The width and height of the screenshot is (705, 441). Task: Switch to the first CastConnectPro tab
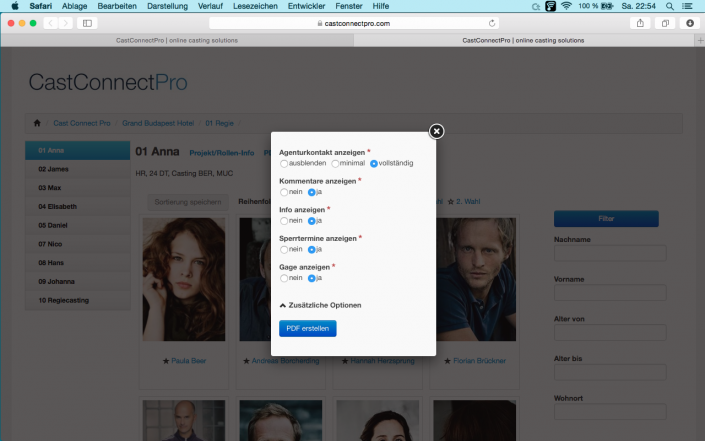pos(177,40)
